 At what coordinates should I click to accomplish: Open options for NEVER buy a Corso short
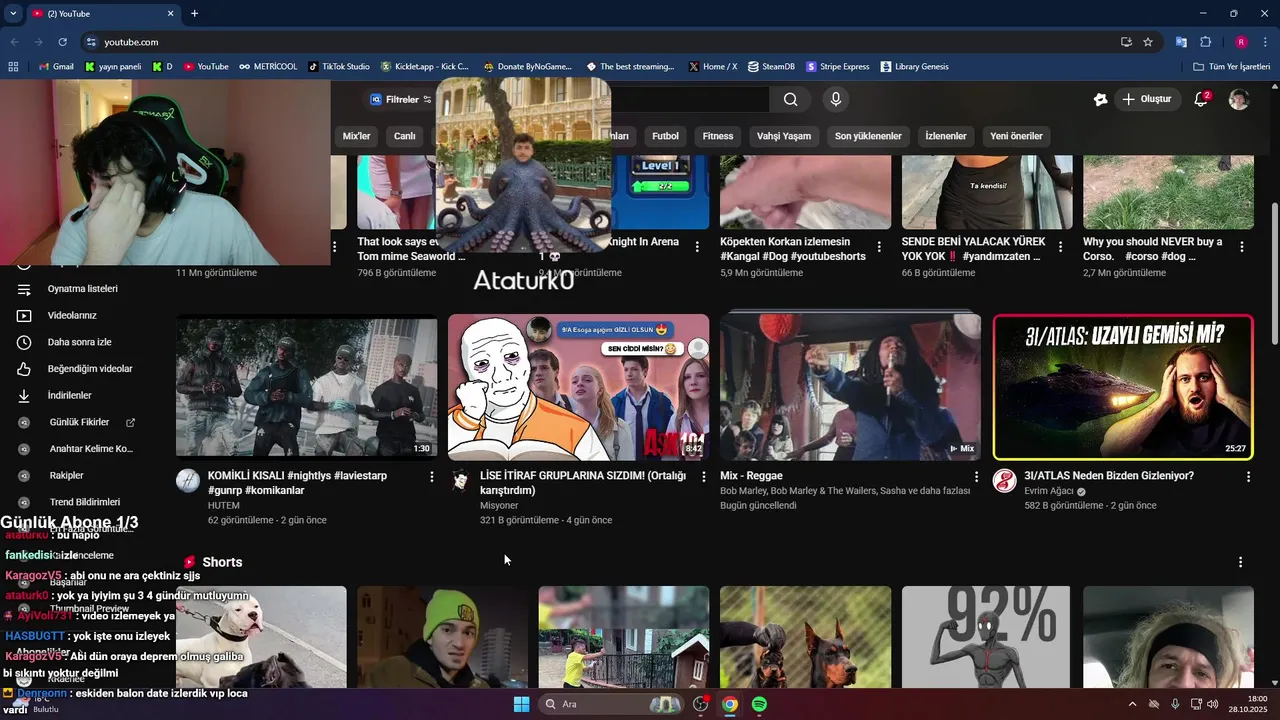point(1242,246)
